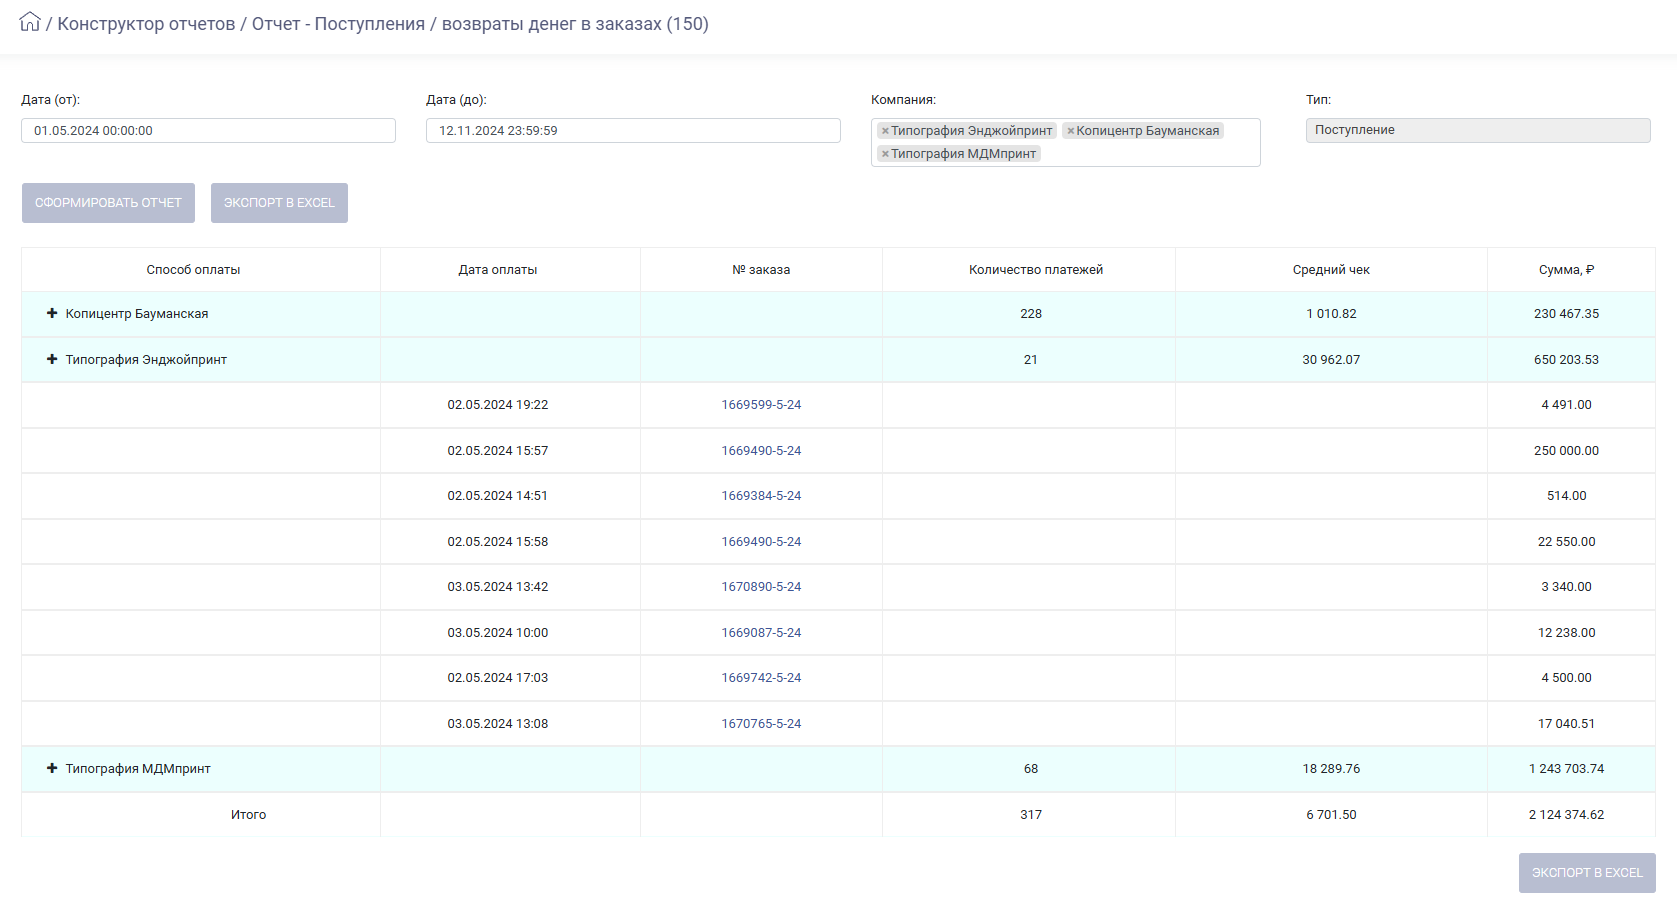Select payment date 02.05.2024 19:22
1677x906 pixels.
tap(498, 405)
